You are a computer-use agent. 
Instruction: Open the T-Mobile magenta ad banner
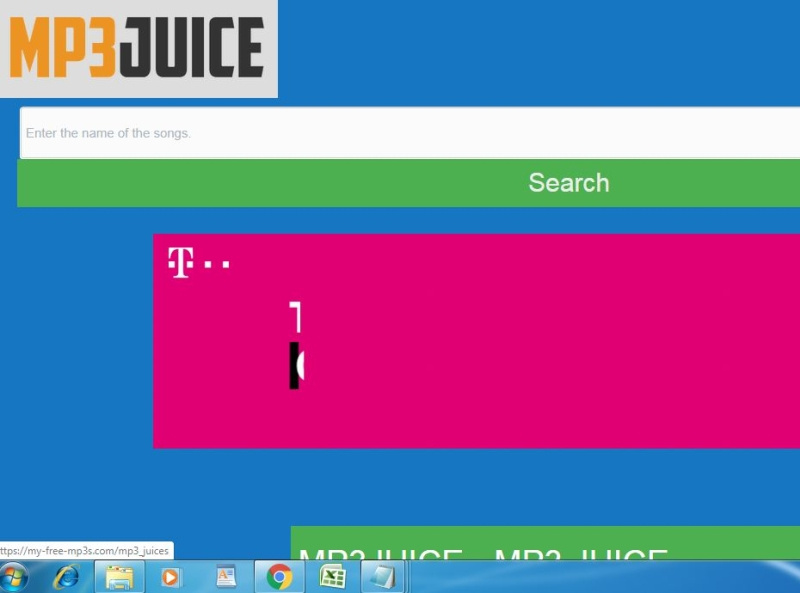477,341
